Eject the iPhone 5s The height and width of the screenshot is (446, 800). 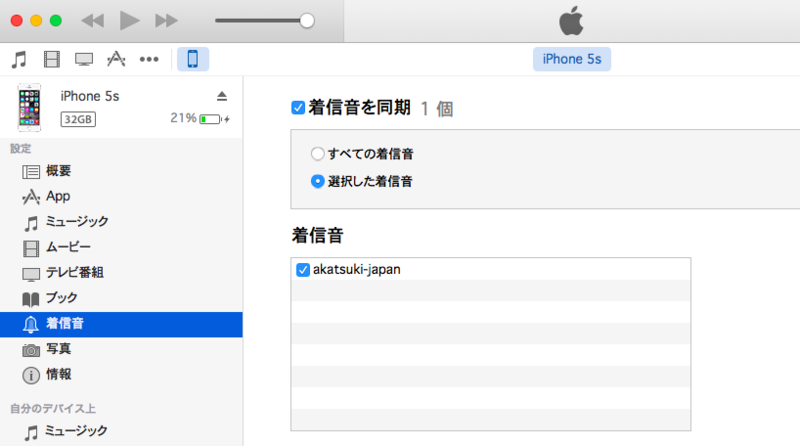222,96
